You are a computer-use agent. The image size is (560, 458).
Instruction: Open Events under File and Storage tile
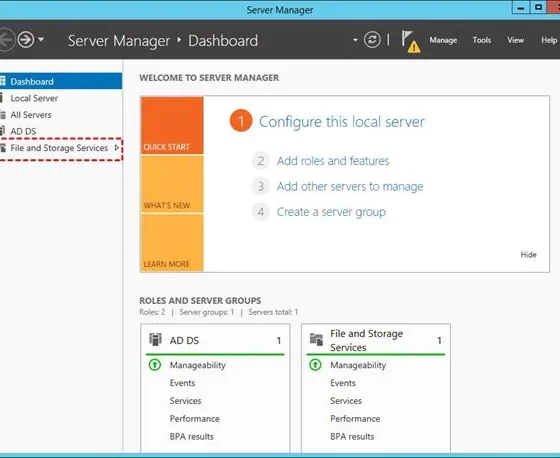tap(343, 383)
